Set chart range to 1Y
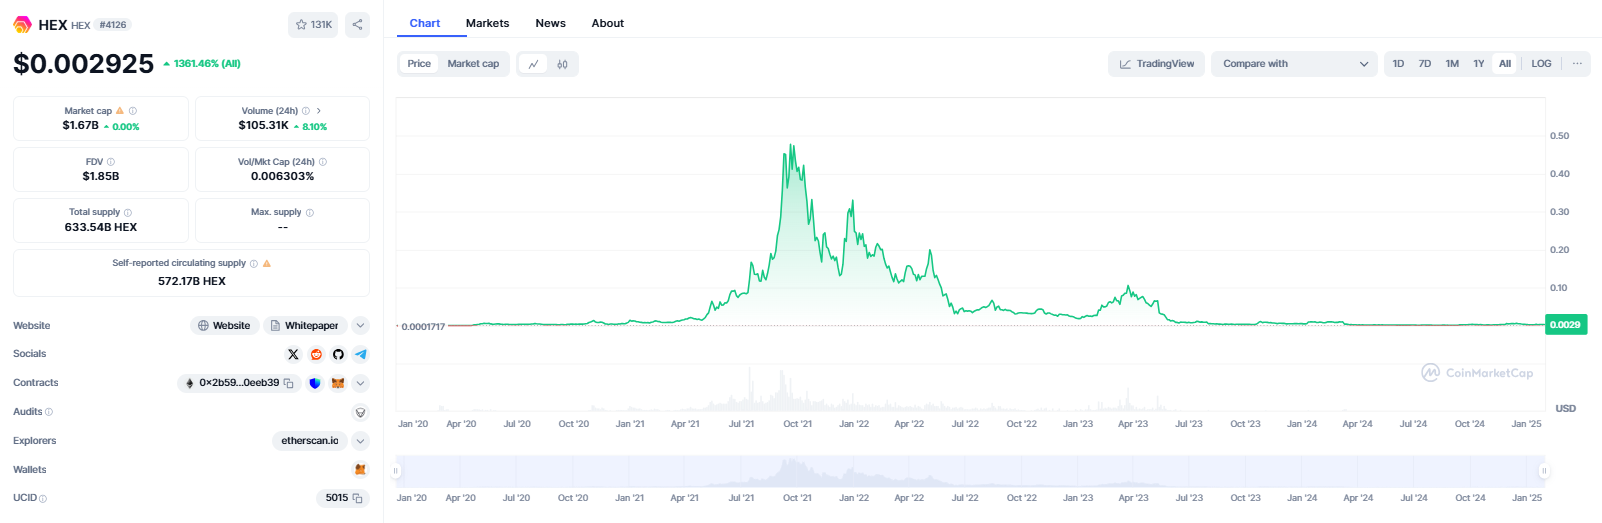1602x523 pixels. [x=1479, y=64]
